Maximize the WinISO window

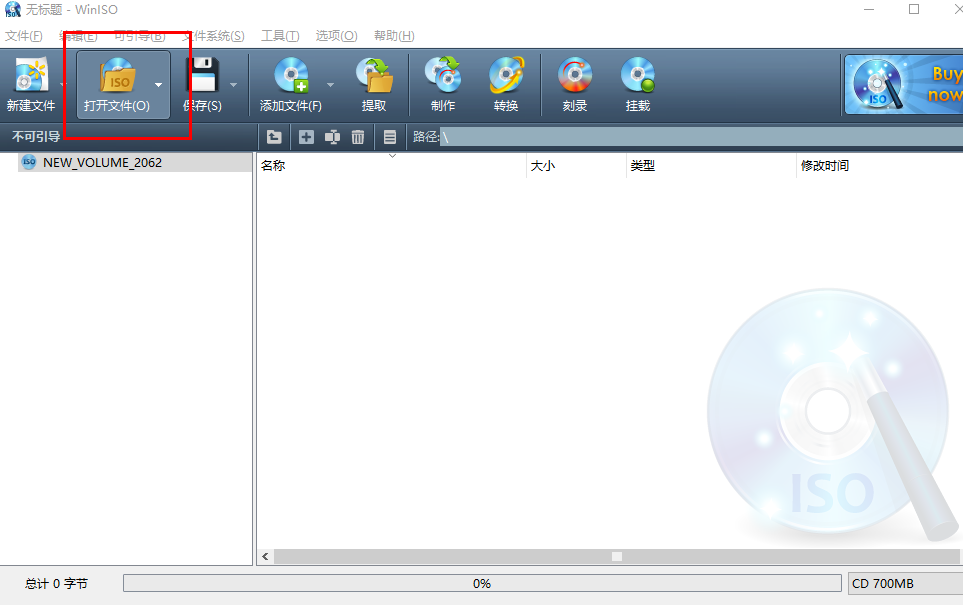(x=914, y=9)
